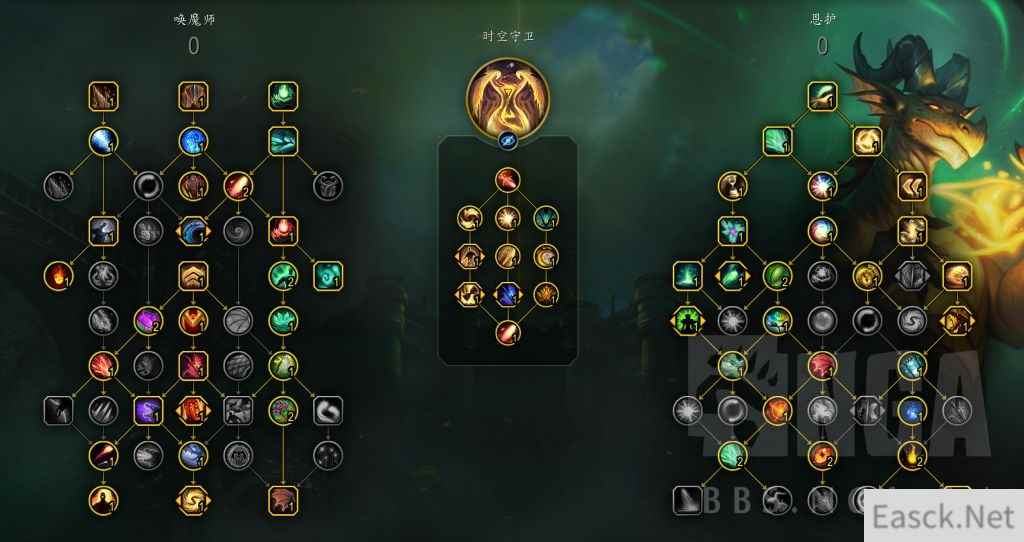Click the 时空守卫 hero talent label
The height and width of the screenshot is (542, 1024).
click(x=508, y=36)
